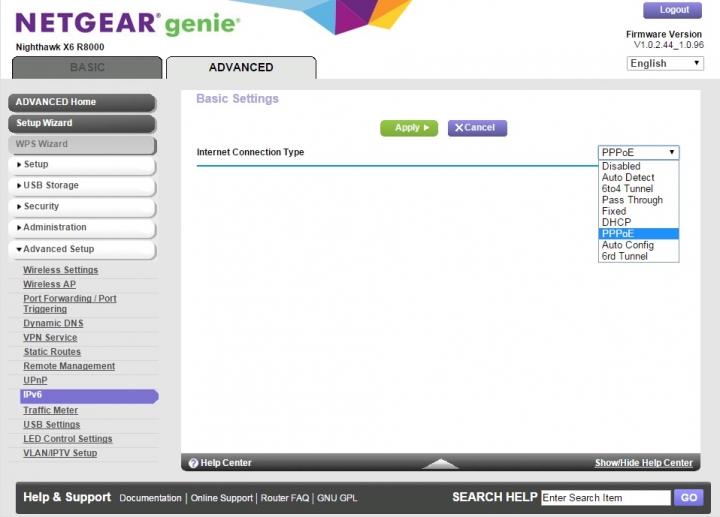720x517 pixels.
Task: Click the Firmware Version V1.0.2.44_1.0.96 text
Action: tap(664, 39)
